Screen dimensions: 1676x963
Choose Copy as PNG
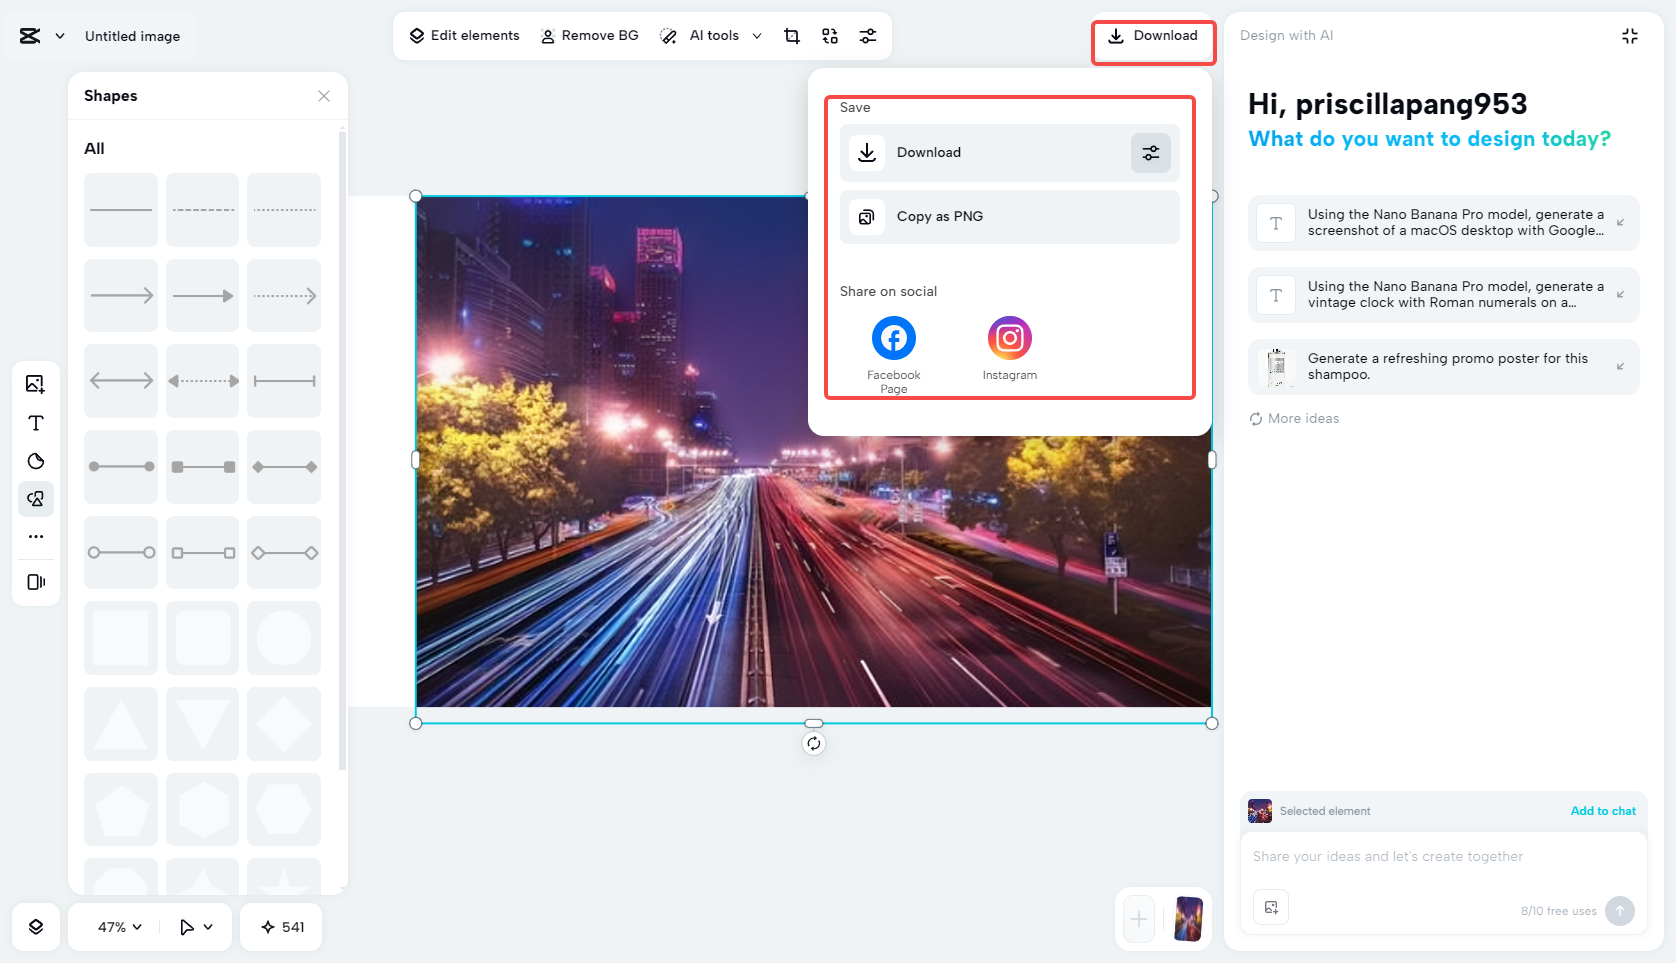click(x=1010, y=217)
